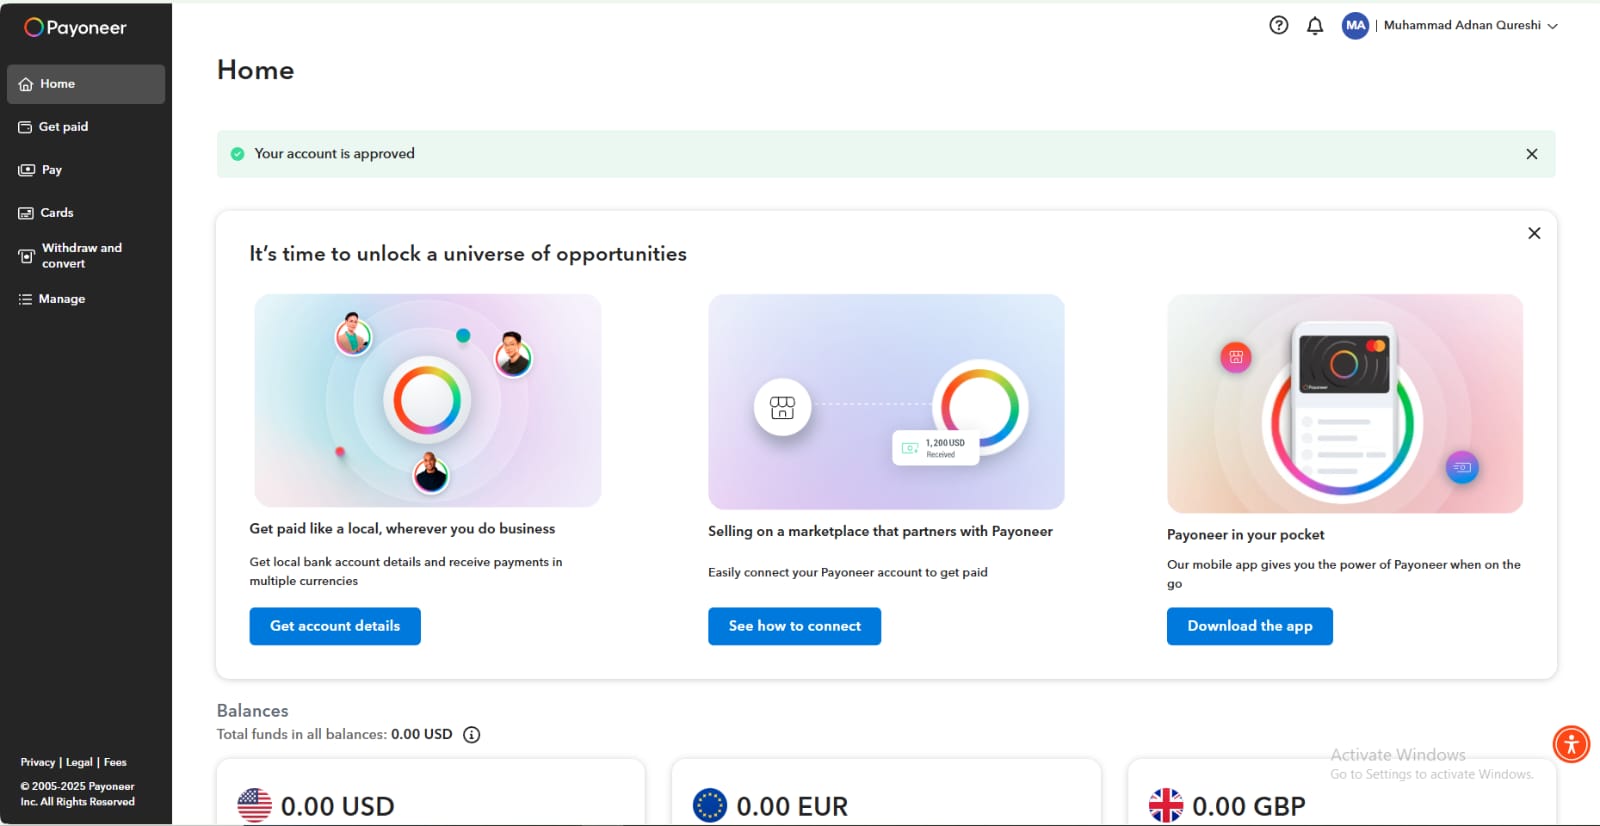Select Manage in the sidebar
The height and width of the screenshot is (826, 1600).
(62, 299)
